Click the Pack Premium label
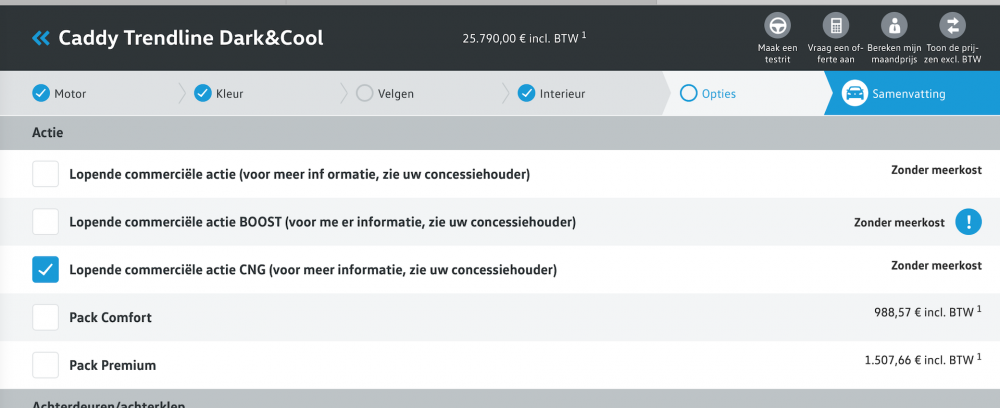The width and height of the screenshot is (1000, 408). click(112, 365)
